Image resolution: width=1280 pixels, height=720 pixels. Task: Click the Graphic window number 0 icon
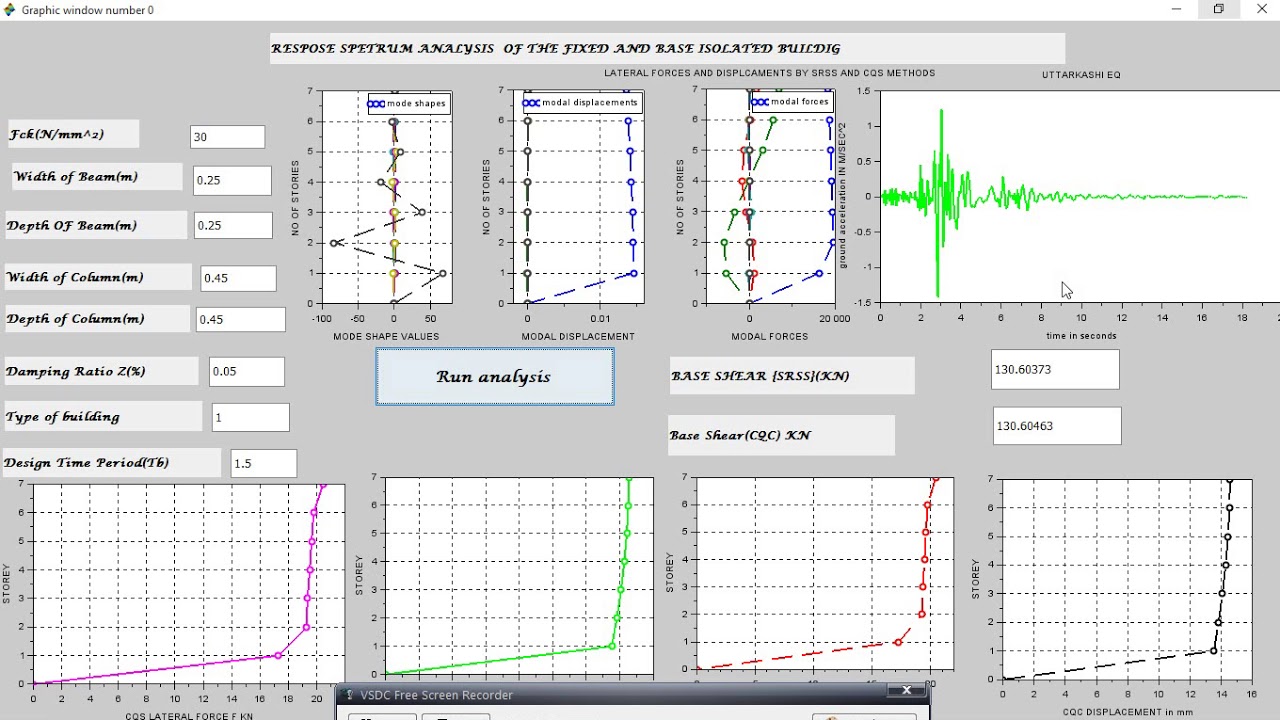tap(9, 10)
